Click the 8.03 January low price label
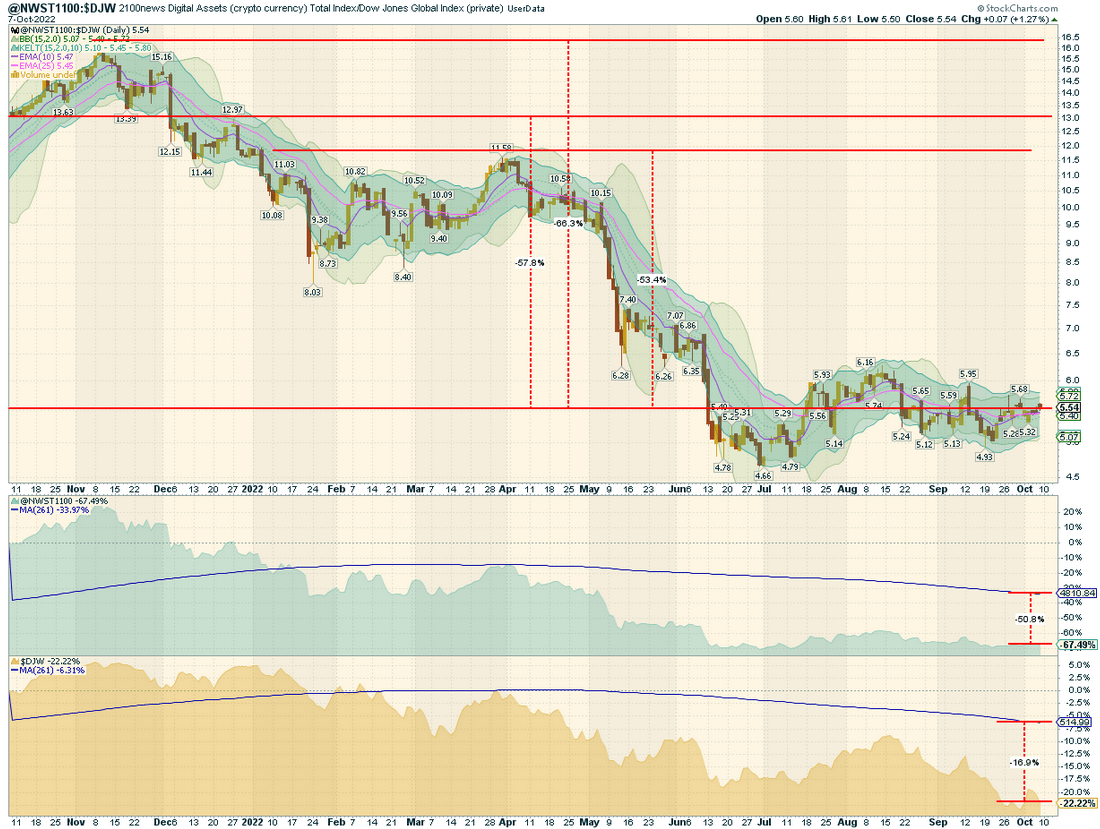Image resolution: width=1100 pixels, height=829 pixels. pyautogui.click(x=312, y=292)
